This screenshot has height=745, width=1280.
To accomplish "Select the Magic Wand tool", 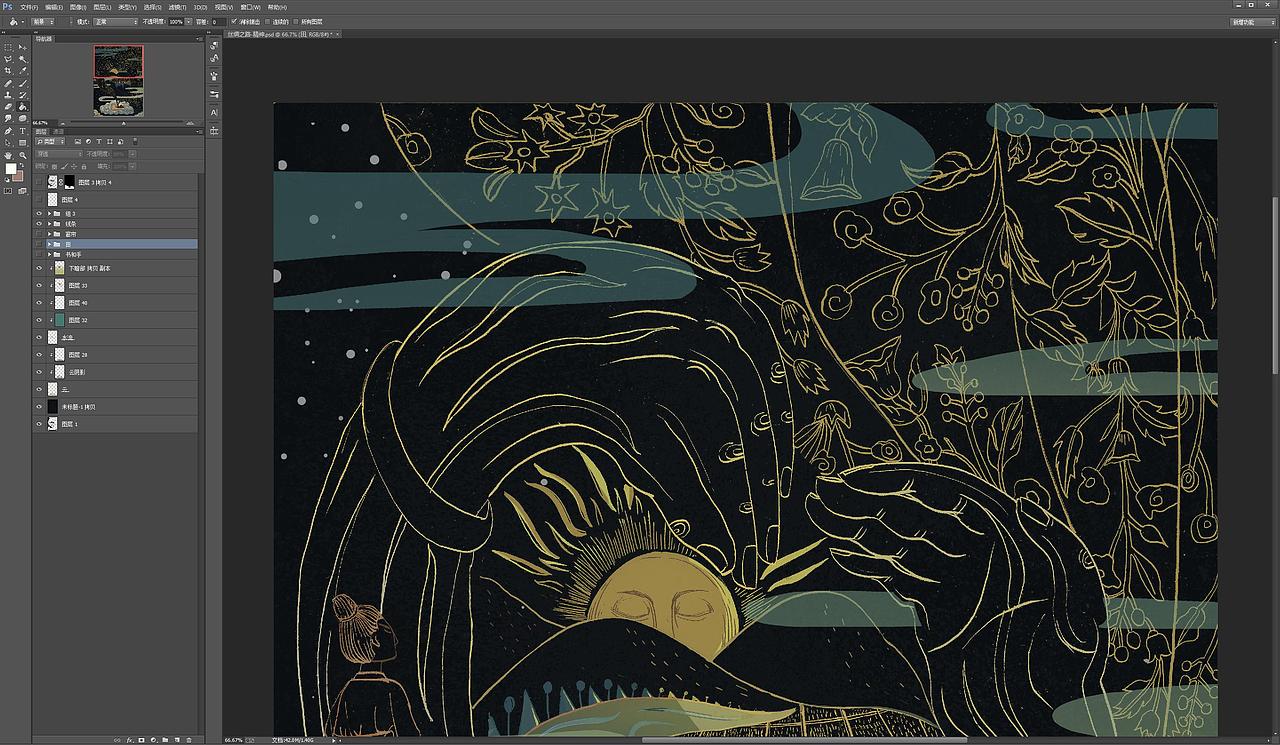I will pyautogui.click(x=22, y=59).
